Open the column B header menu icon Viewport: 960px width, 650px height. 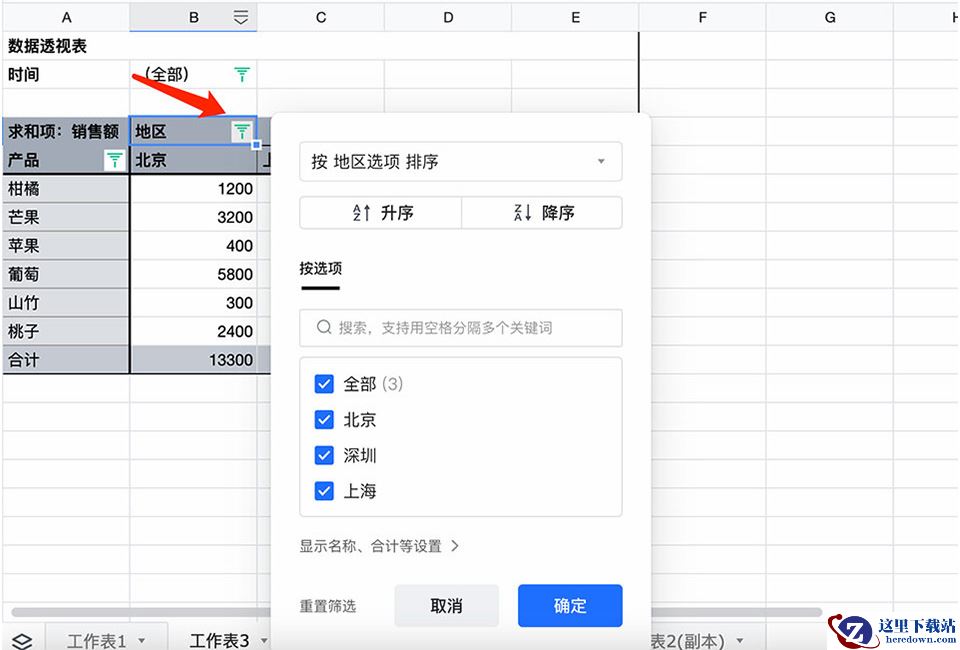(241, 17)
